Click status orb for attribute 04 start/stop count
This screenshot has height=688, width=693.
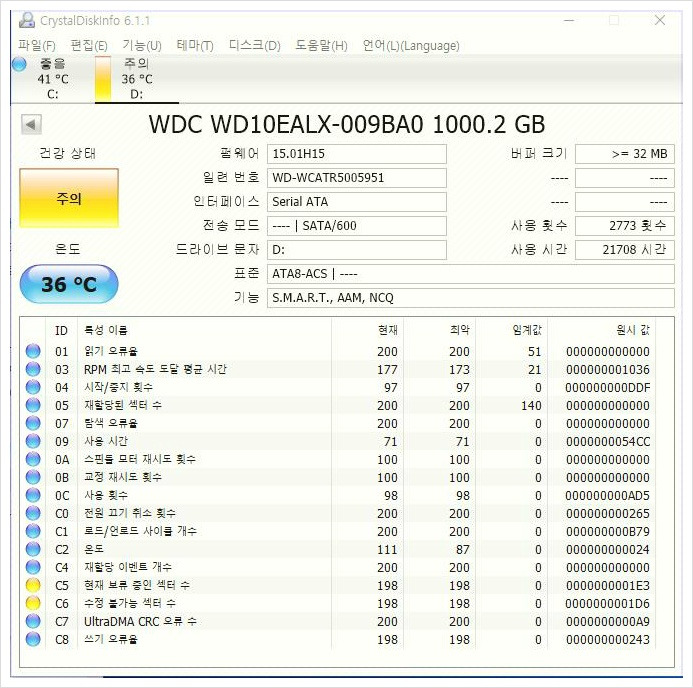(33, 387)
